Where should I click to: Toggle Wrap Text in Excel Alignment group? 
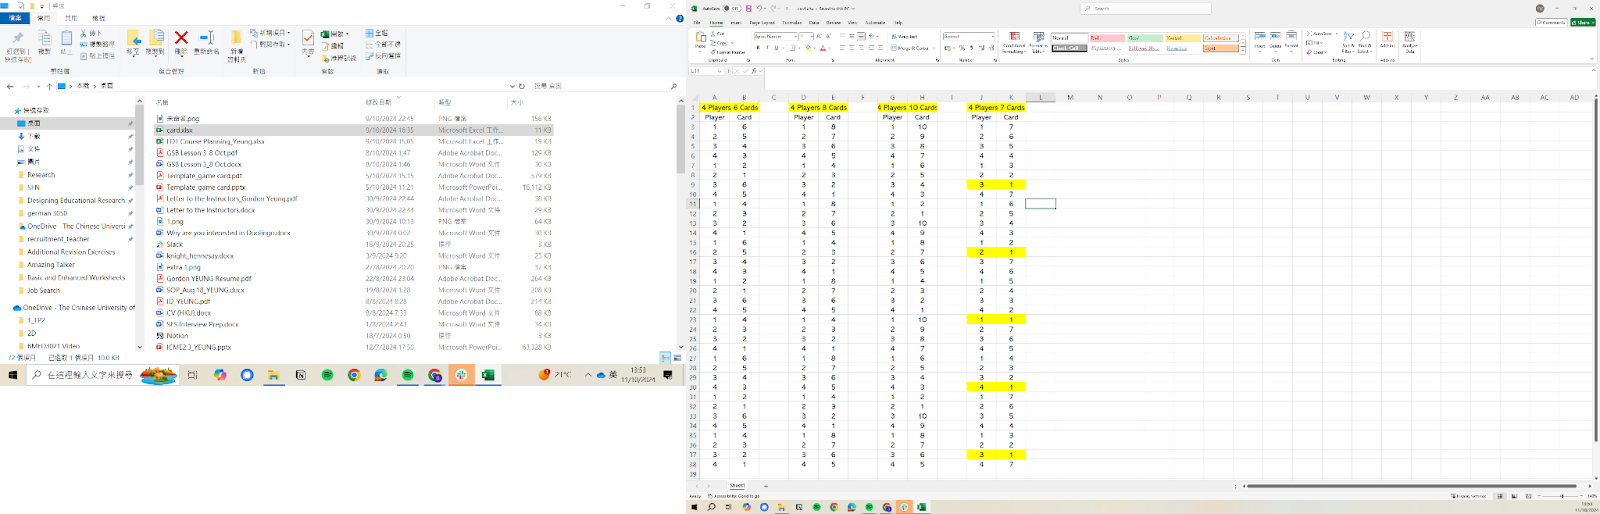[x=904, y=36]
